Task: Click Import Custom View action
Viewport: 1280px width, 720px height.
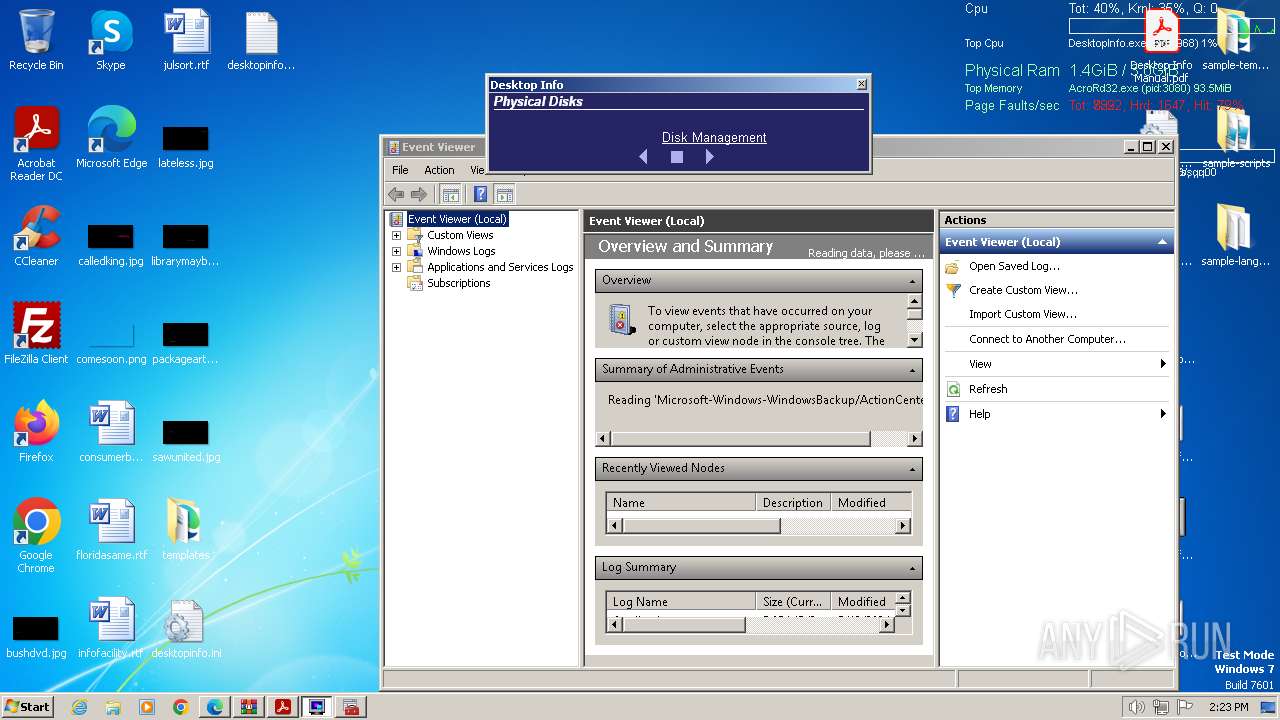Action: point(1023,314)
